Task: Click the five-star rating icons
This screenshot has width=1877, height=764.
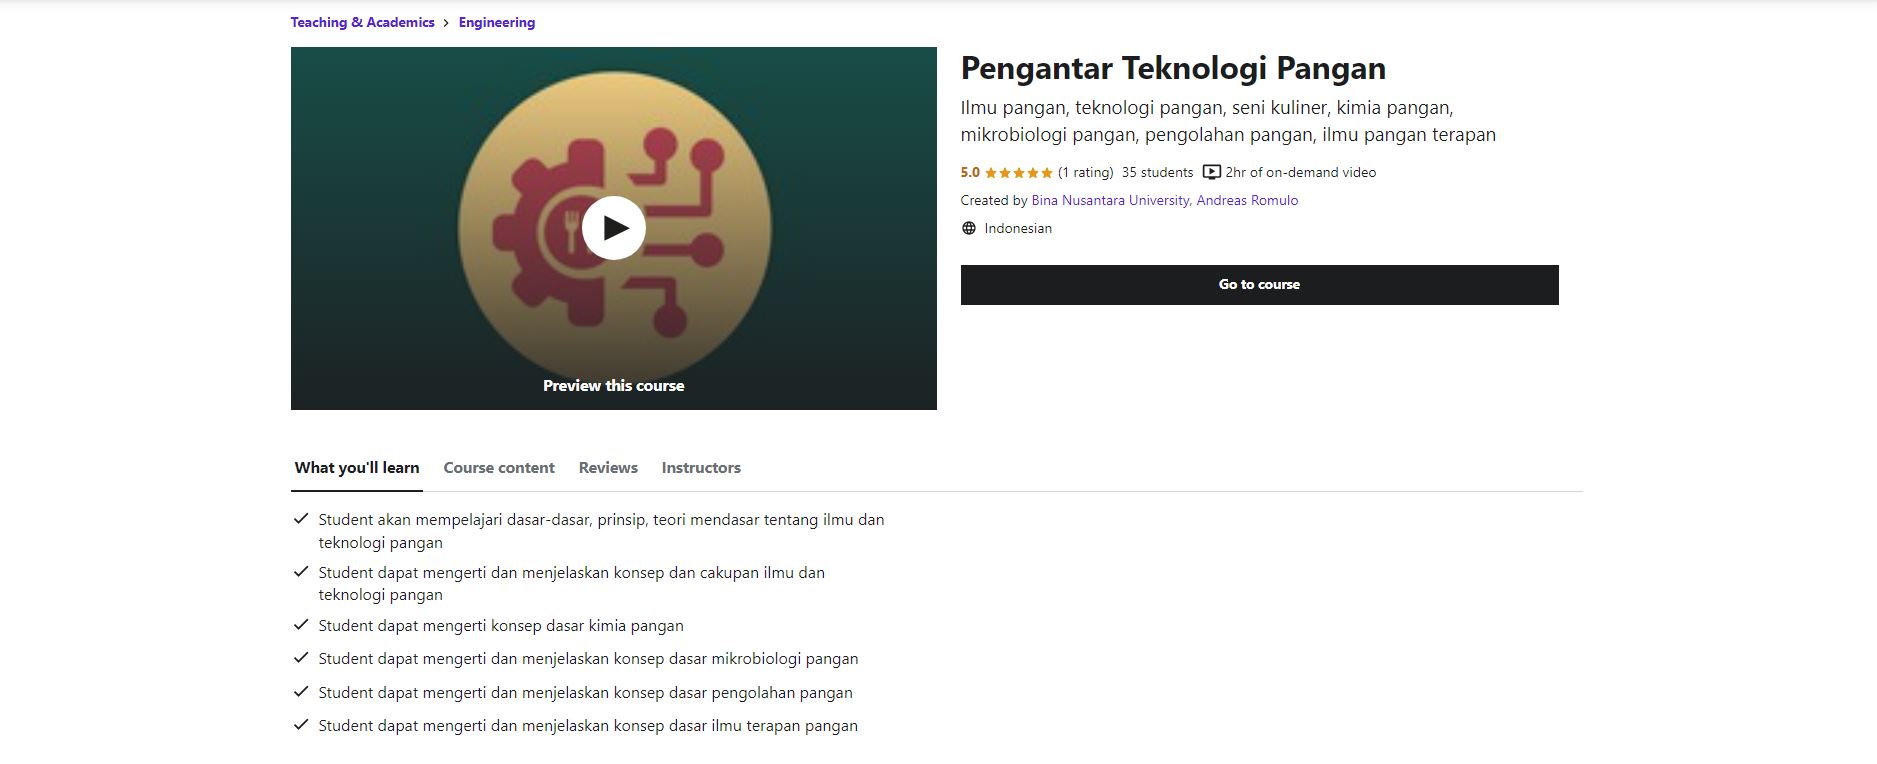Action: 1018,173
